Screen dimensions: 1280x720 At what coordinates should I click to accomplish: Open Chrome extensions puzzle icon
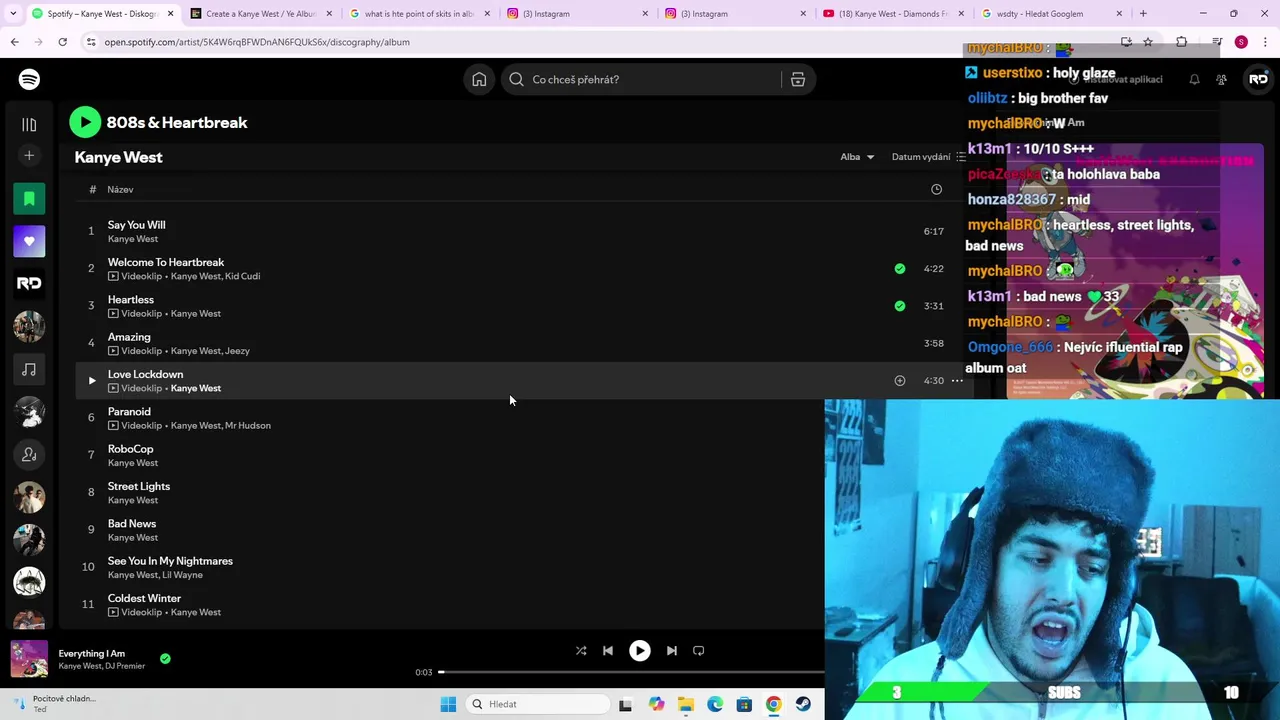pos(1182,42)
